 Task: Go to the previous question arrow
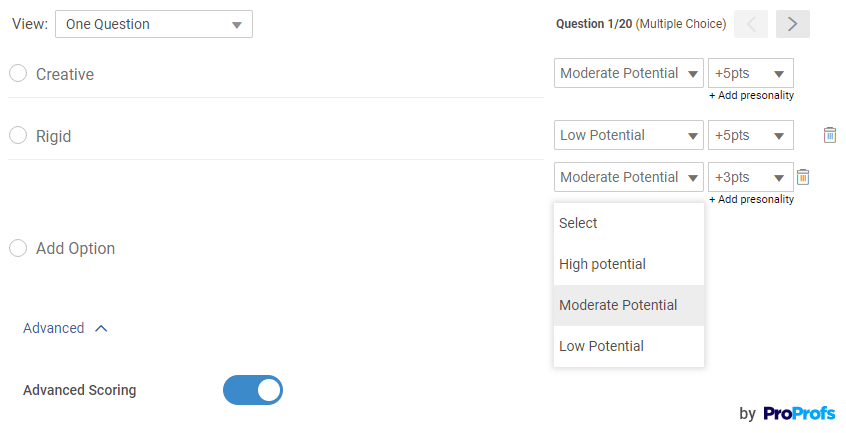(751, 24)
